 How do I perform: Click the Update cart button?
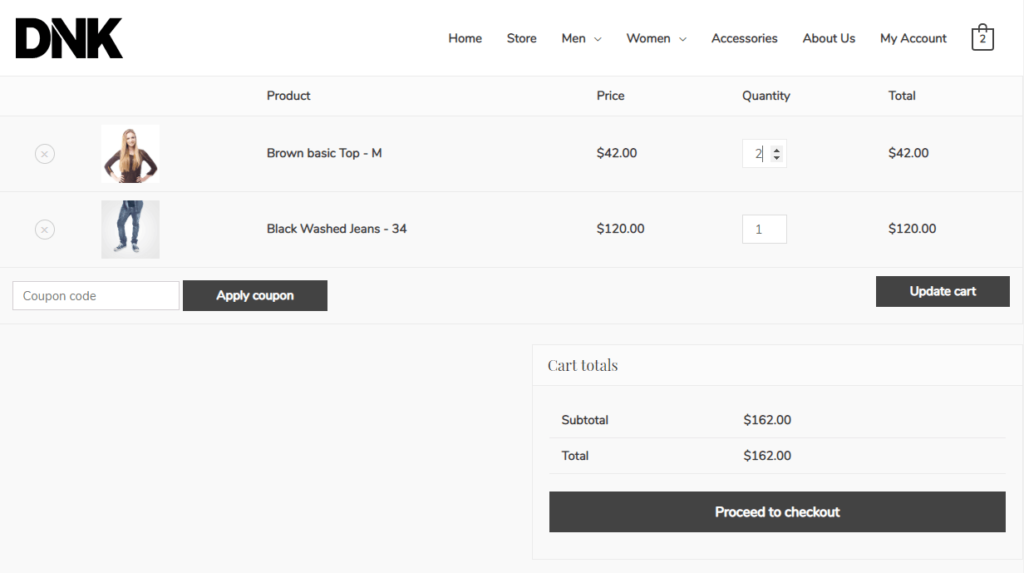(x=942, y=292)
